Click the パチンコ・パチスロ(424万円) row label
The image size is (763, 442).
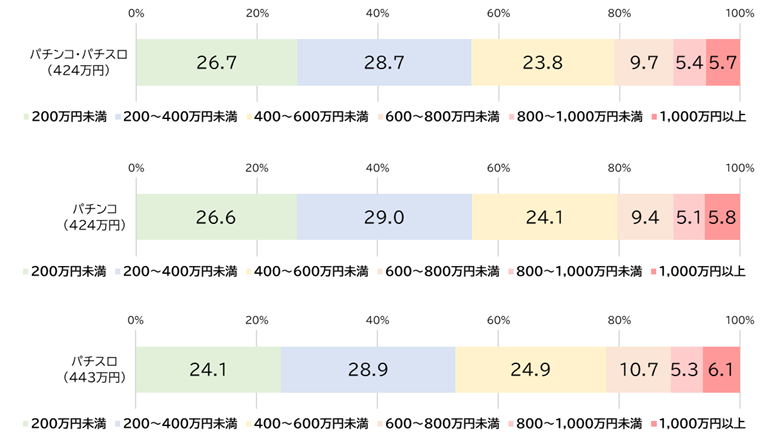click(x=78, y=62)
